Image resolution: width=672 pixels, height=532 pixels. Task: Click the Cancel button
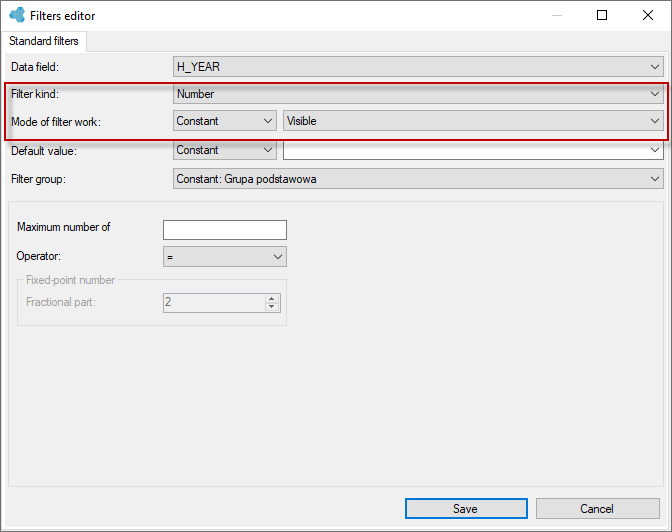point(597,508)
